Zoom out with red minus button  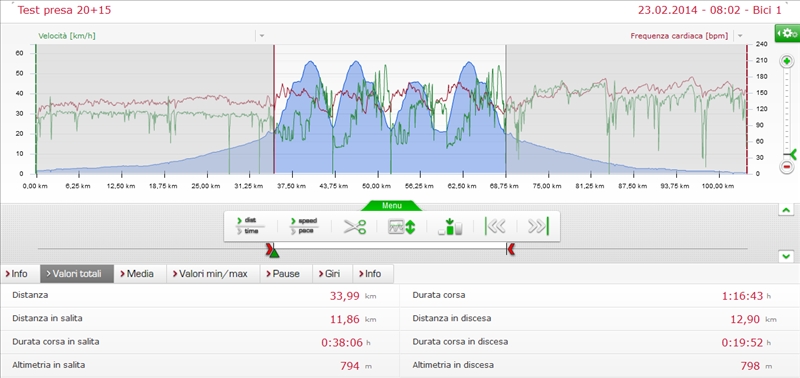tap(786, 166)
